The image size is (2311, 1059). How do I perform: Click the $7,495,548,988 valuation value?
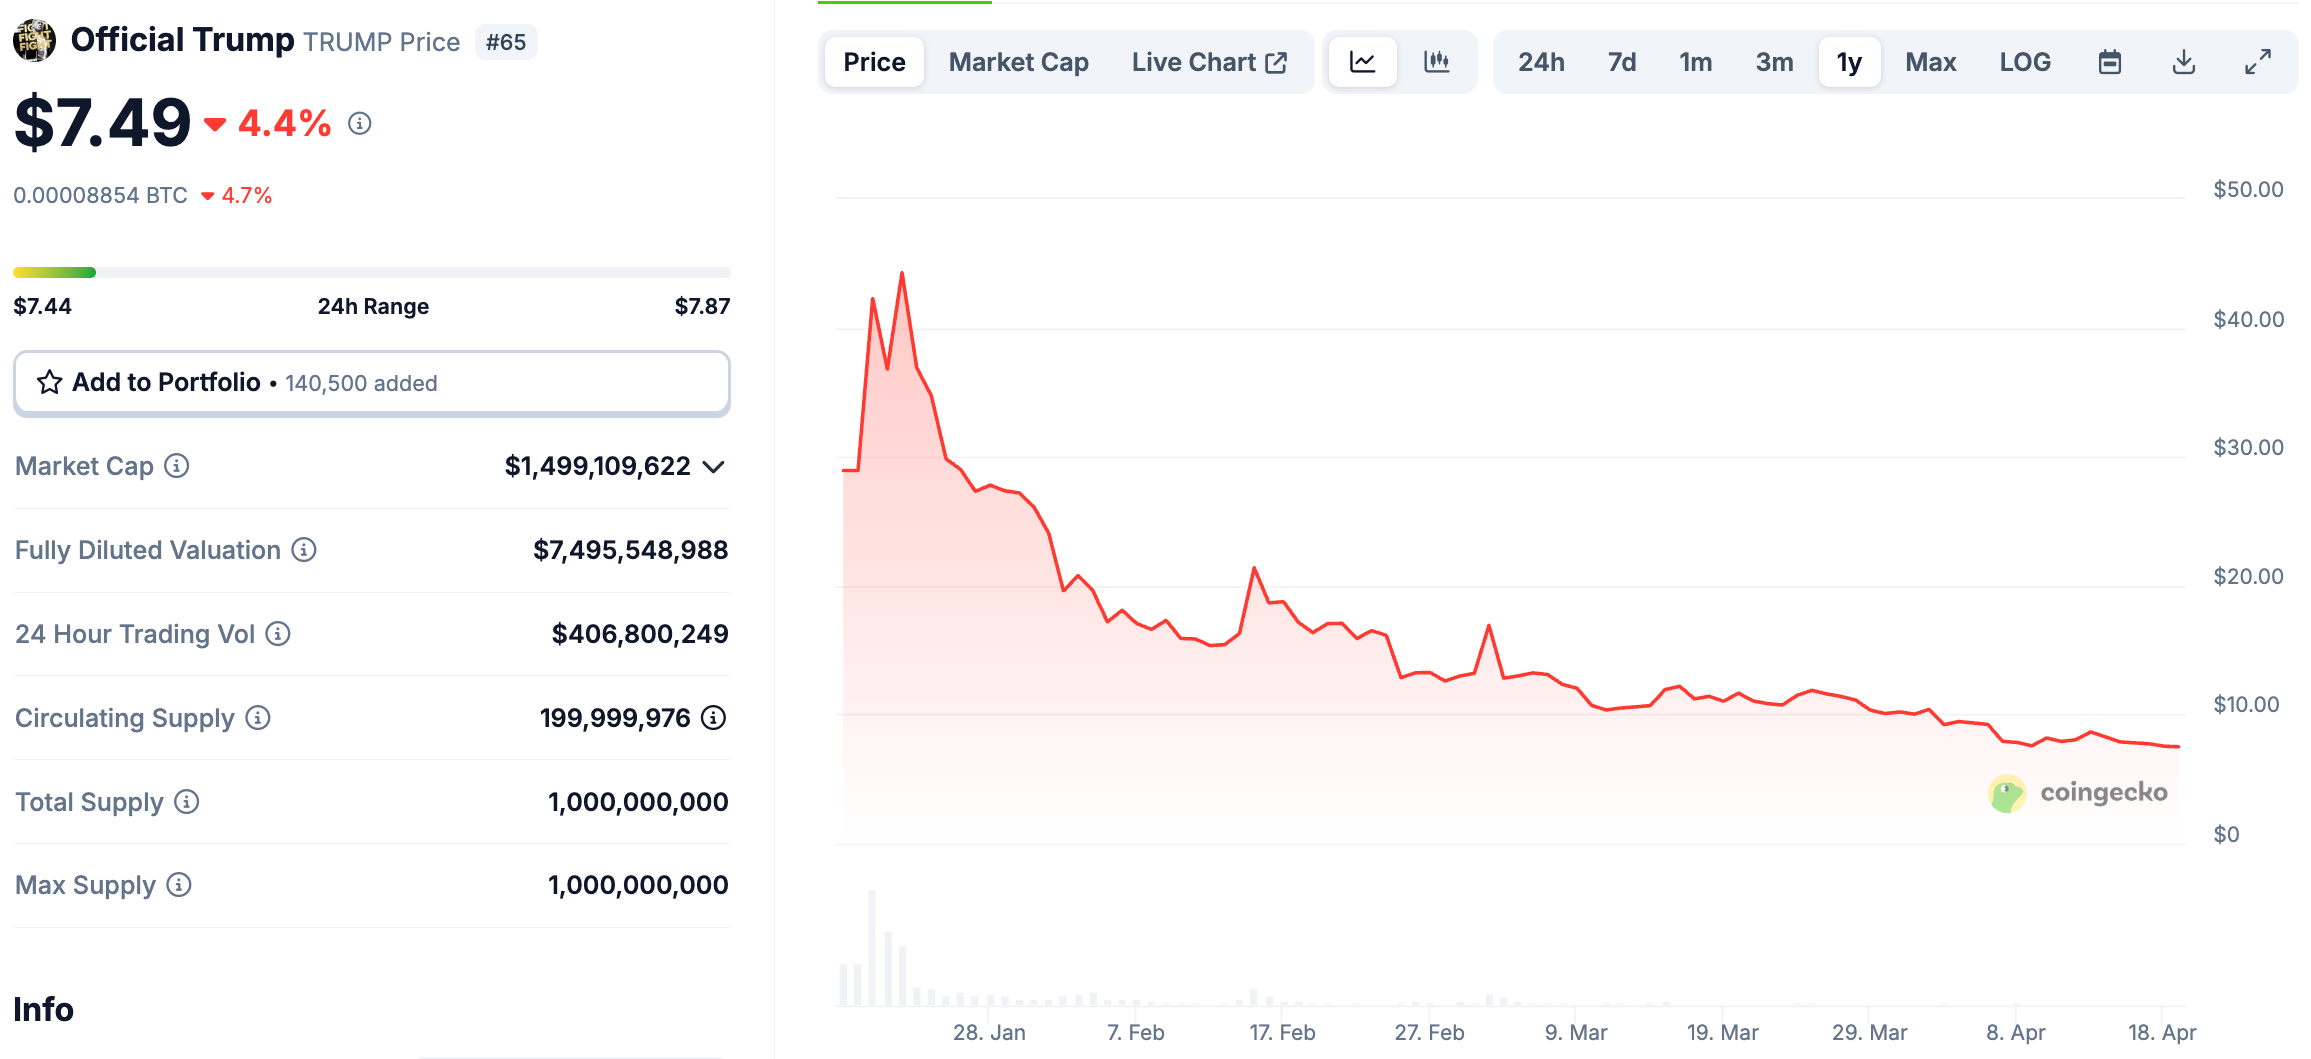(x=630, y=550)
